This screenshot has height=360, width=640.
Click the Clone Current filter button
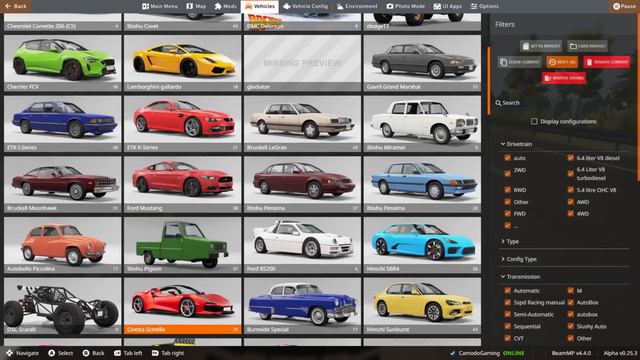click(520, 62)
